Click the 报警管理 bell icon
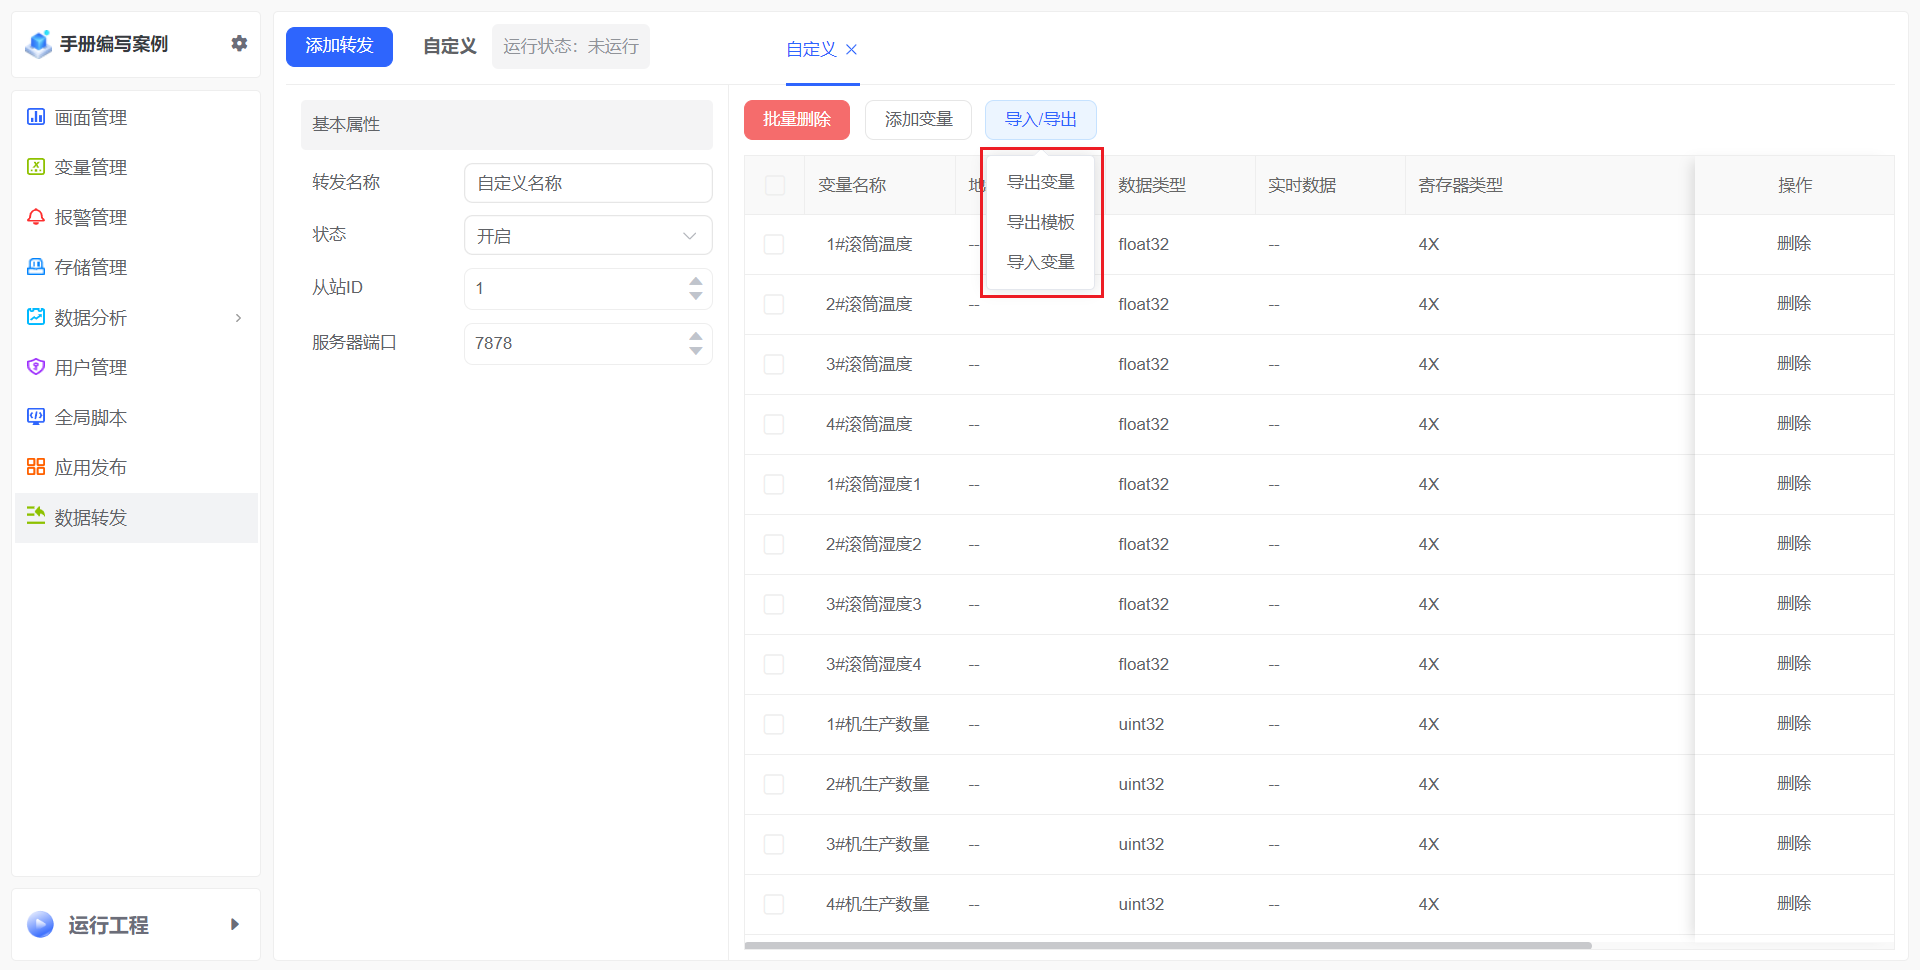1920x970 pixels. coord(36,217)
